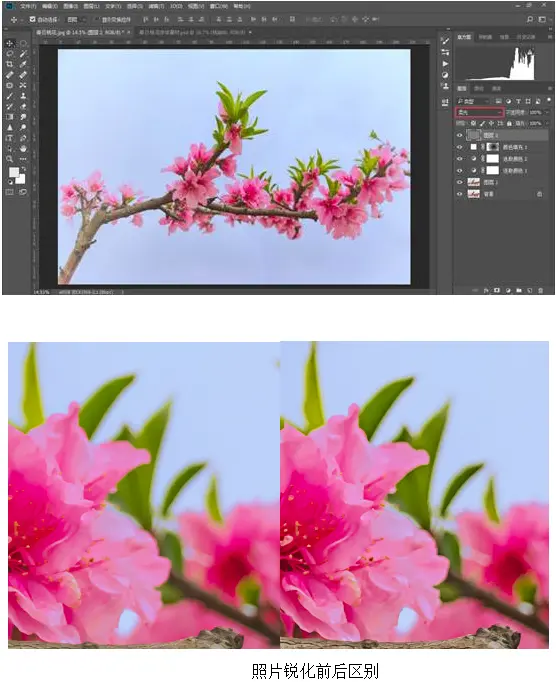Viewport: 558px width, 682px height.
Task: Open the workspace switcher dropdown
Action: click(543, 20)
